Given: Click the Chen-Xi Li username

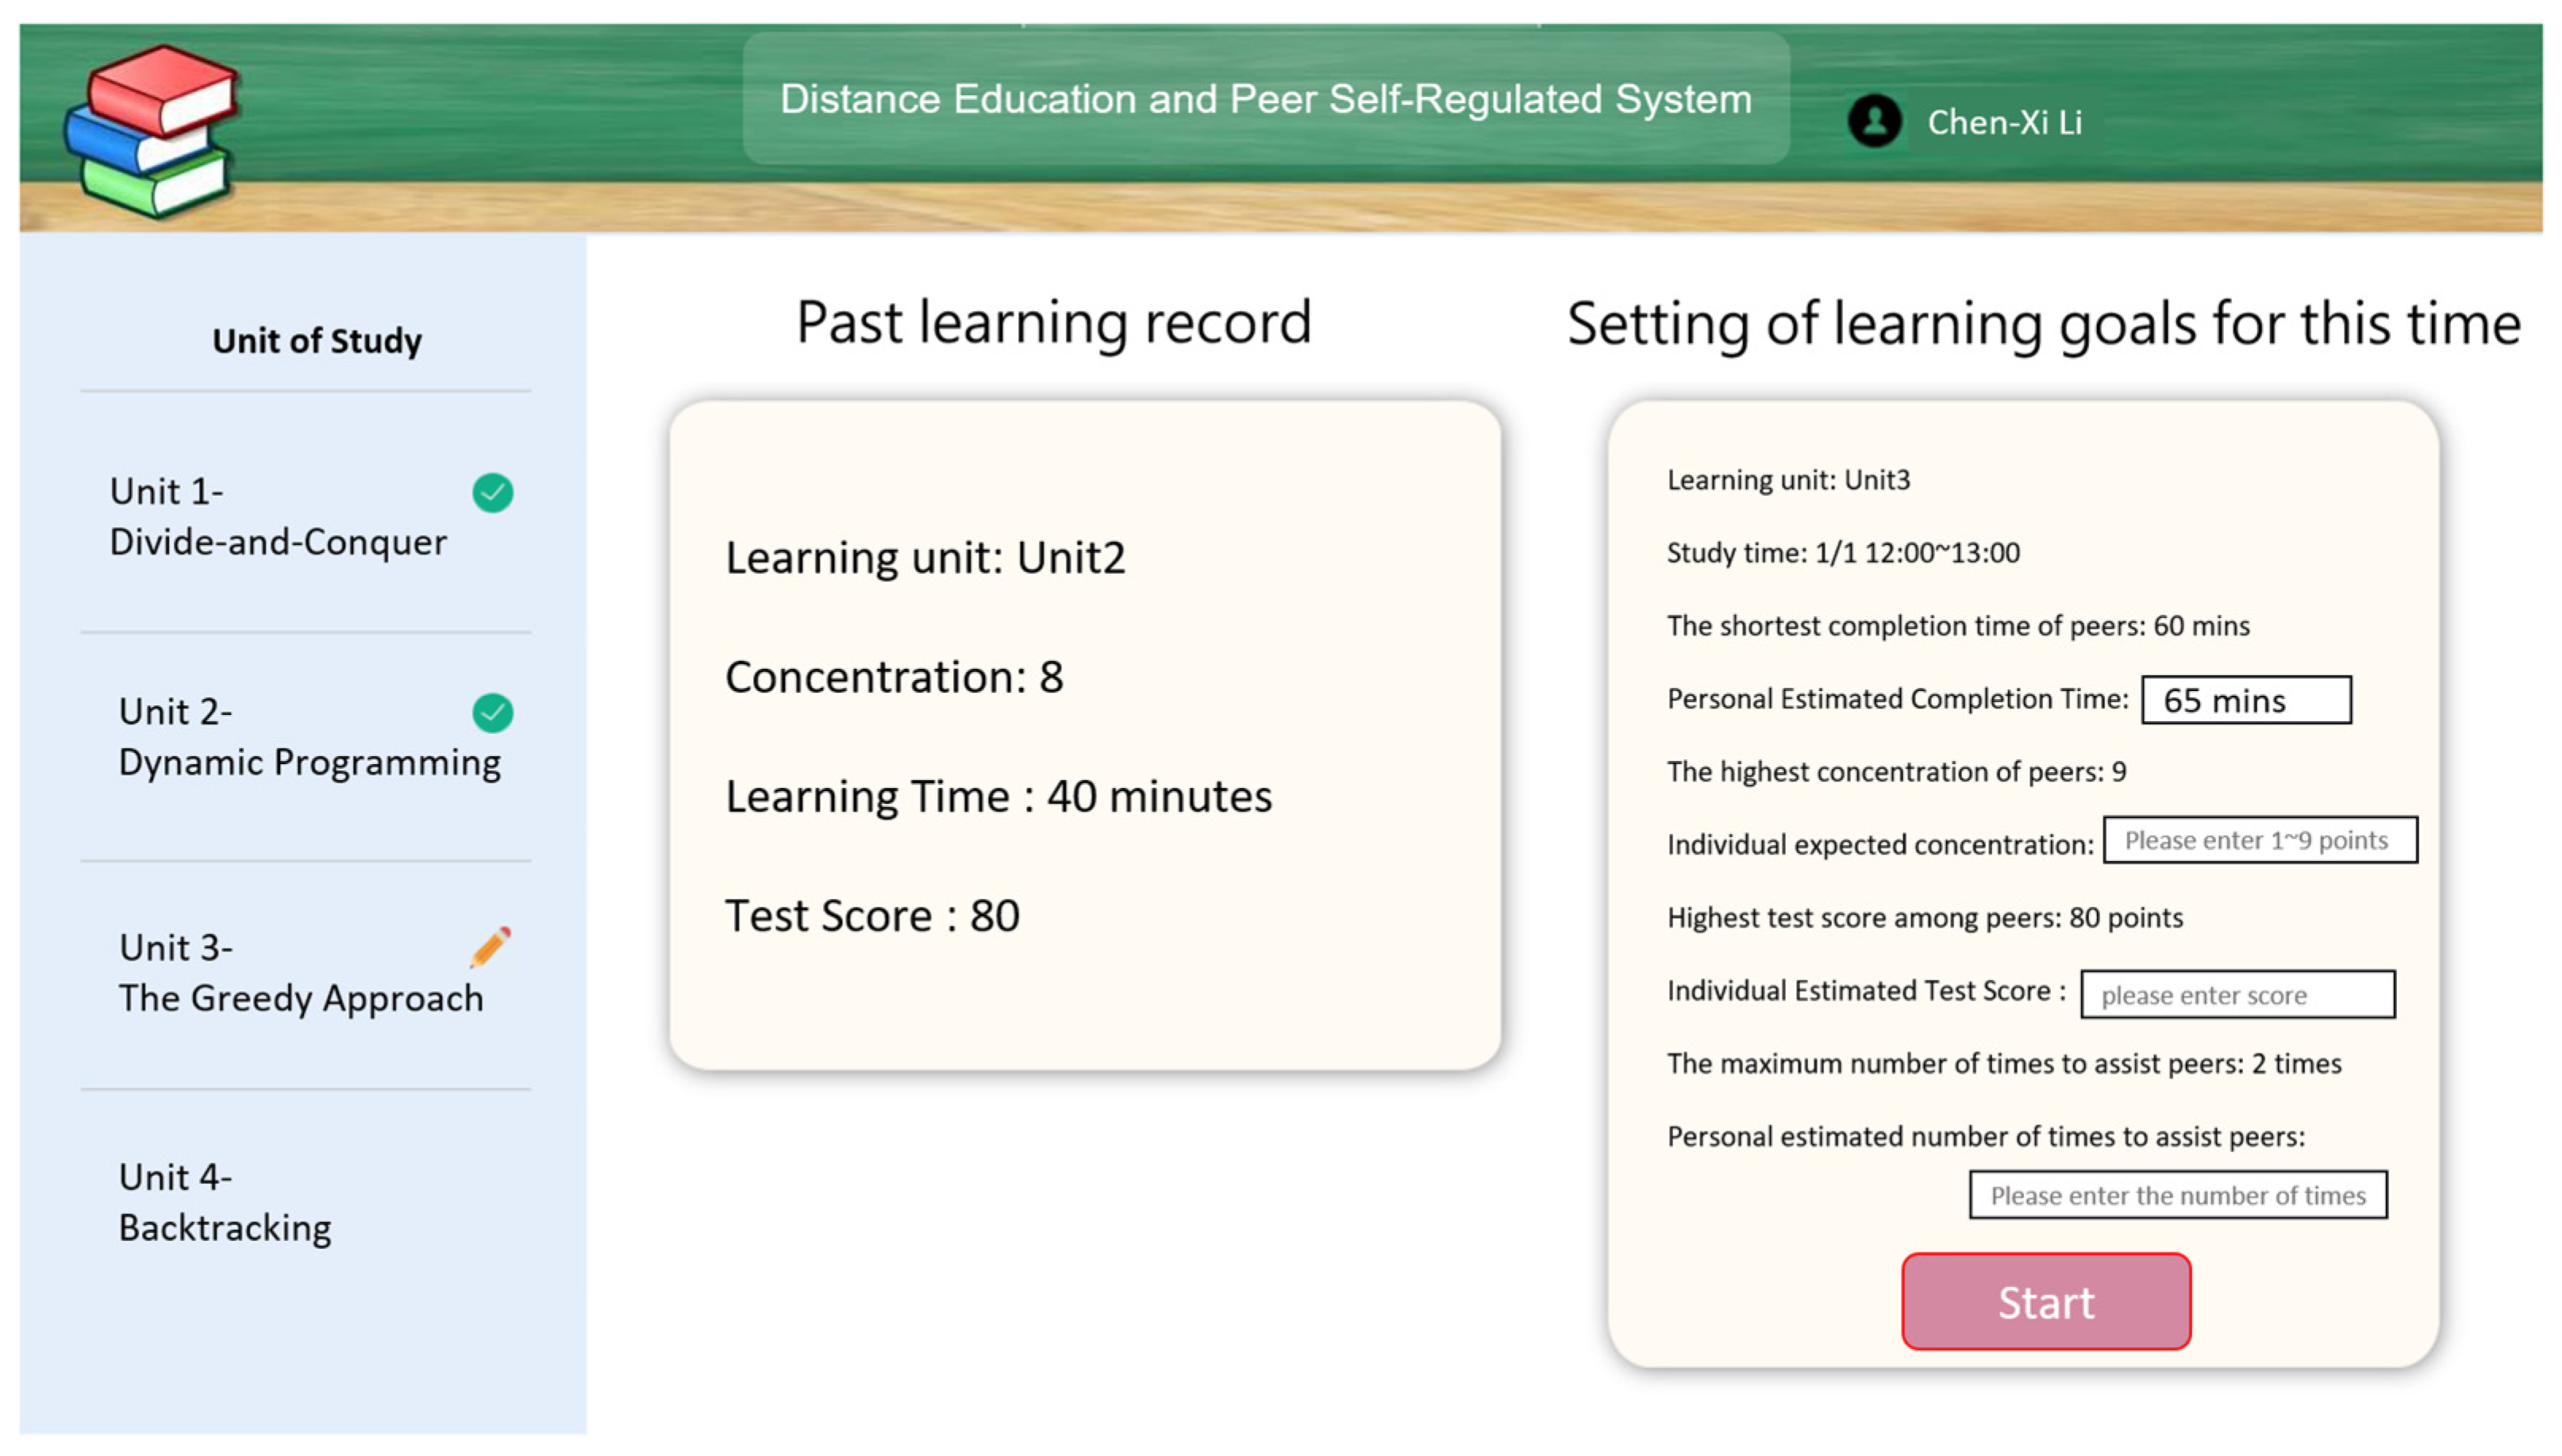Looking at the screenshot, I should (x=2003, y=122).
